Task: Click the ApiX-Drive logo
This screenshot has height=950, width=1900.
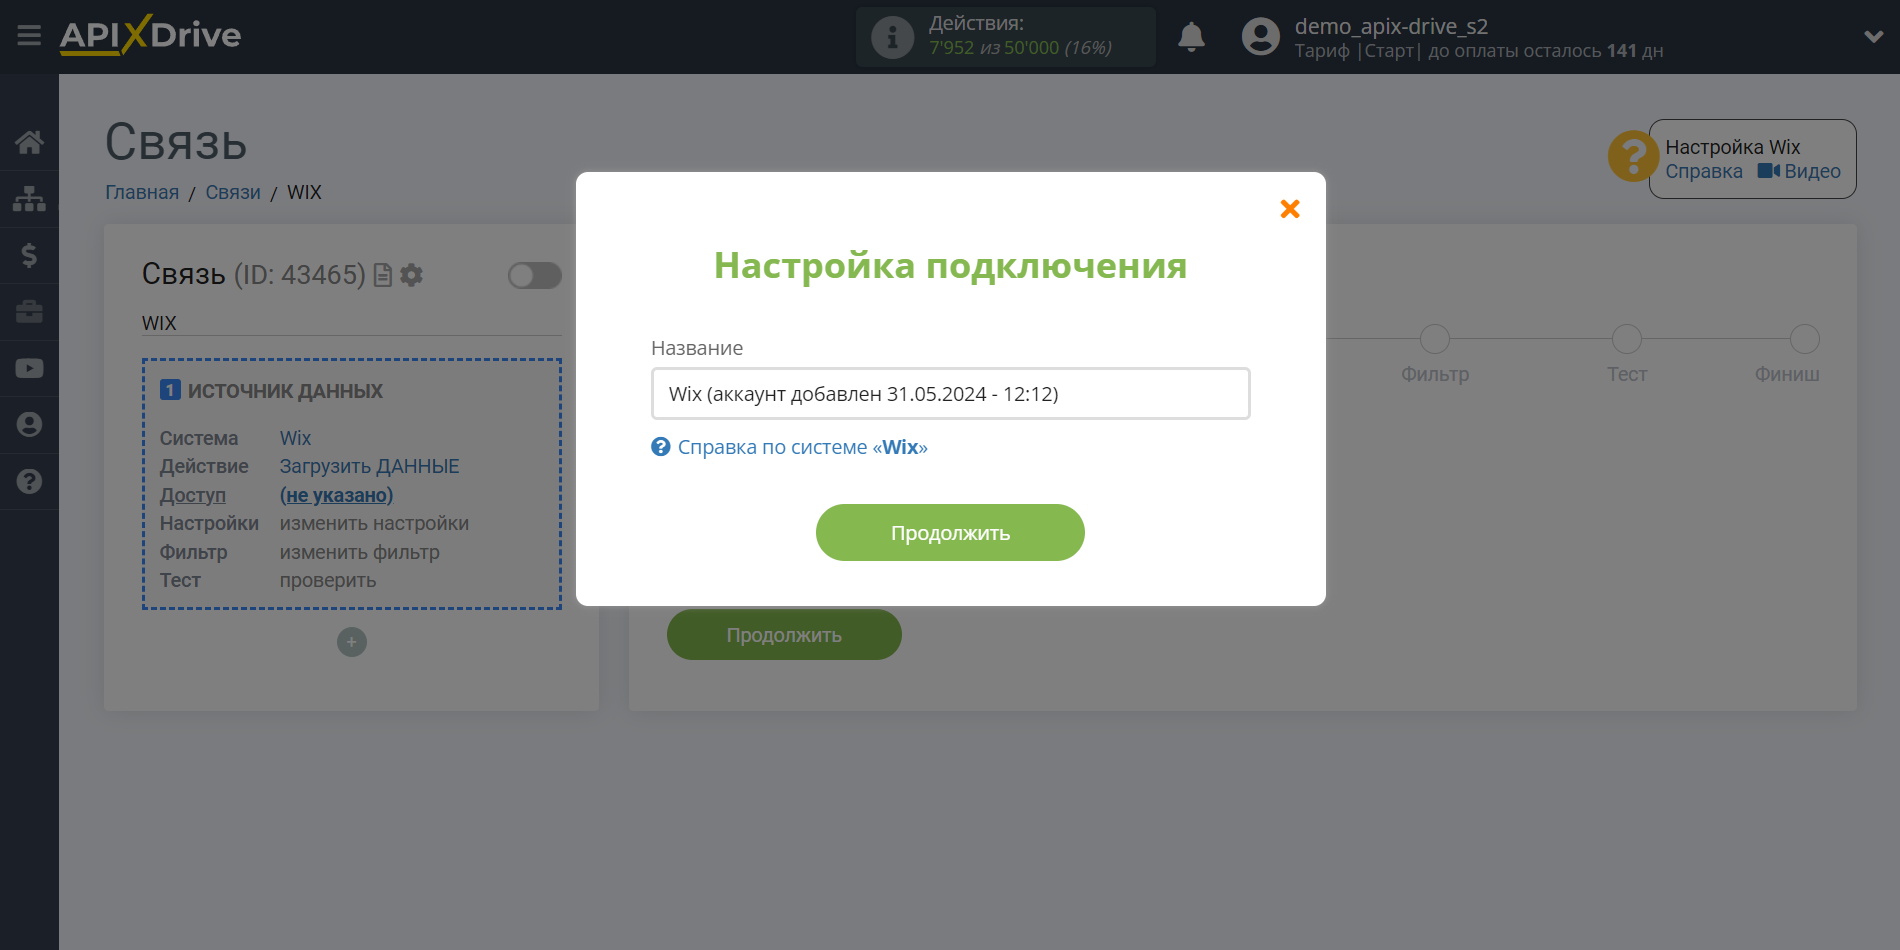Action: coord(150,35)
